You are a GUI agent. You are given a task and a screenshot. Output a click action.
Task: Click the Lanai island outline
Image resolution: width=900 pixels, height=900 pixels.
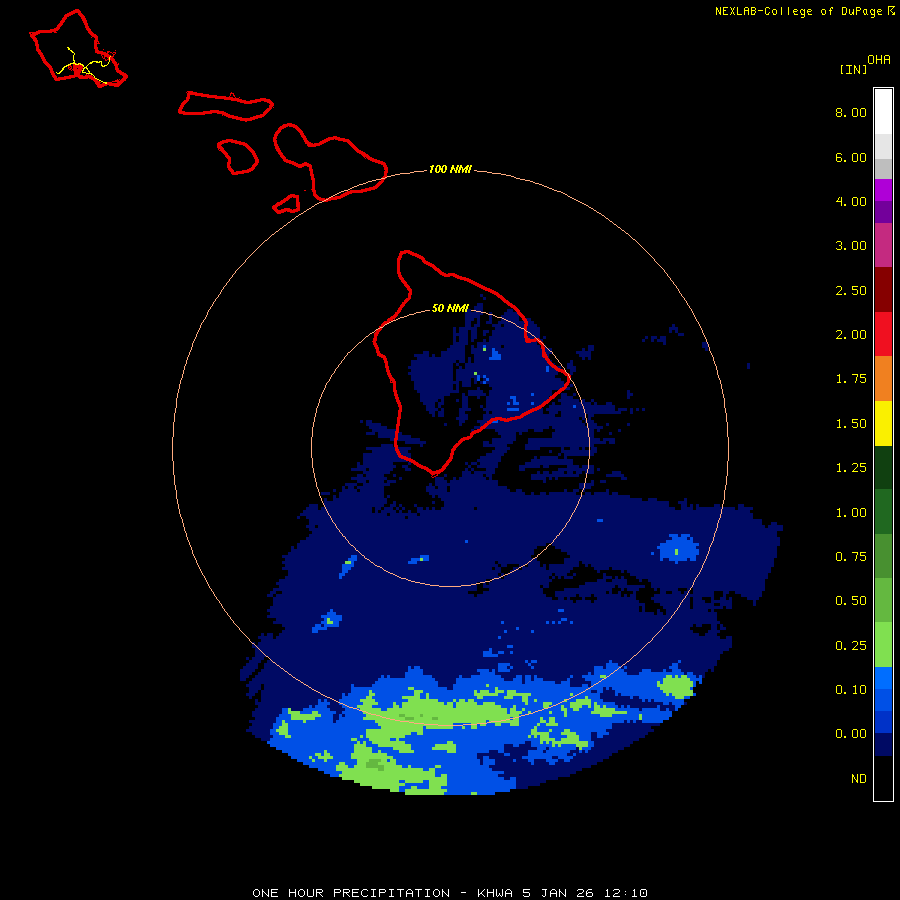(238, 156)
